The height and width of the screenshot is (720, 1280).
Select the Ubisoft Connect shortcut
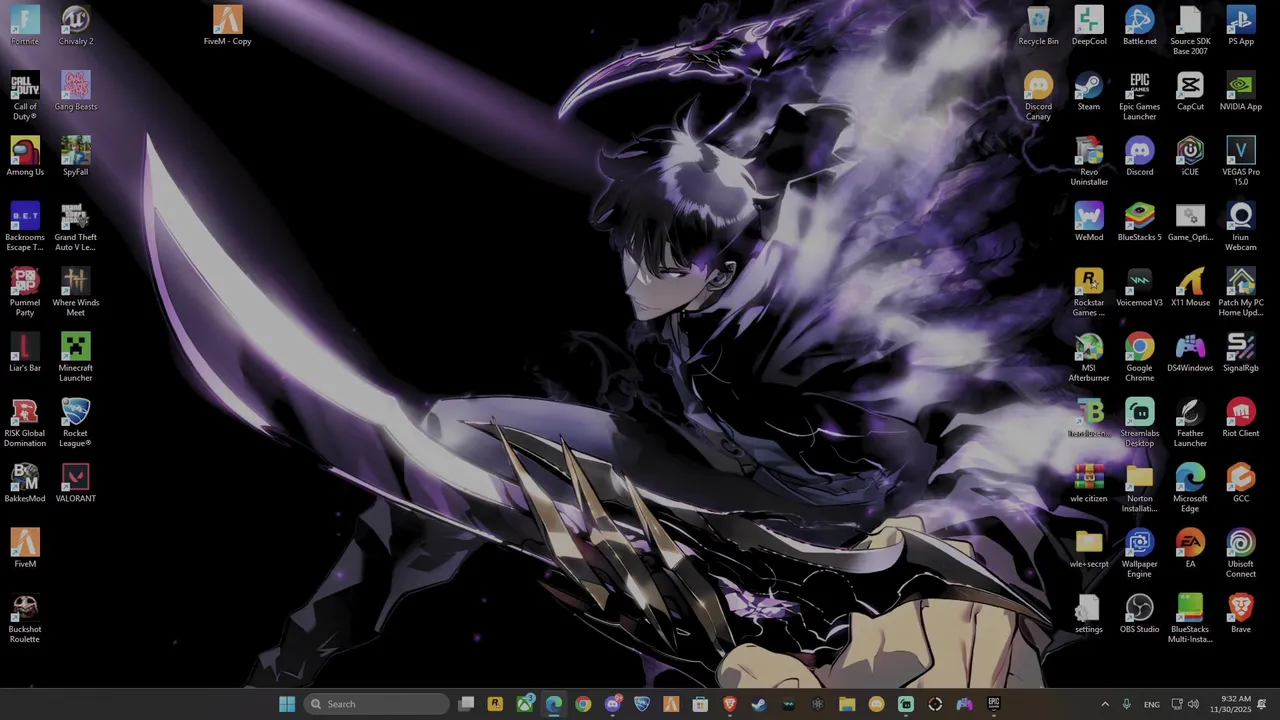pos(1241,553)
